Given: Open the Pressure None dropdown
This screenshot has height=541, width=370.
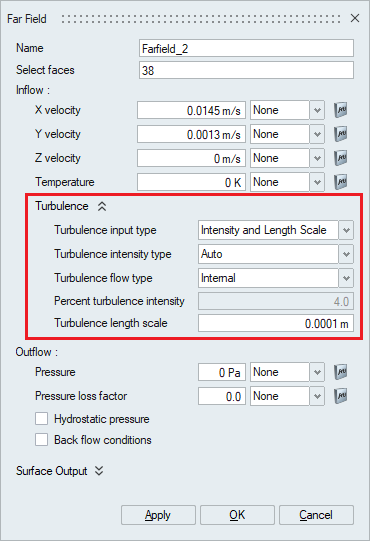Looking at the screenshot, I should [317, 372].
